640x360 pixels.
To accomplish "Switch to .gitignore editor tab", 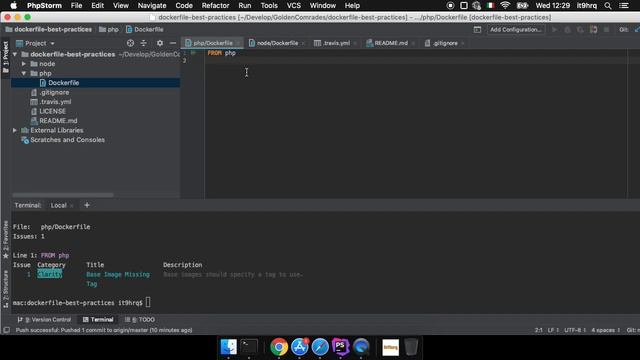I will [x=445, y=43].
